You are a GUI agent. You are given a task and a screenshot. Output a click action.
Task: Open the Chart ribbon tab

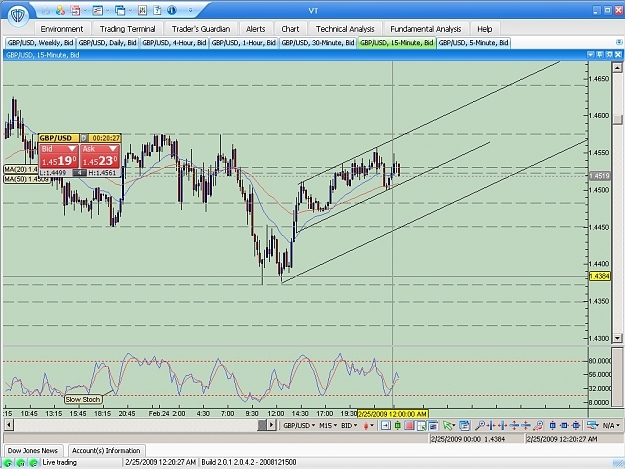(290, 29)
